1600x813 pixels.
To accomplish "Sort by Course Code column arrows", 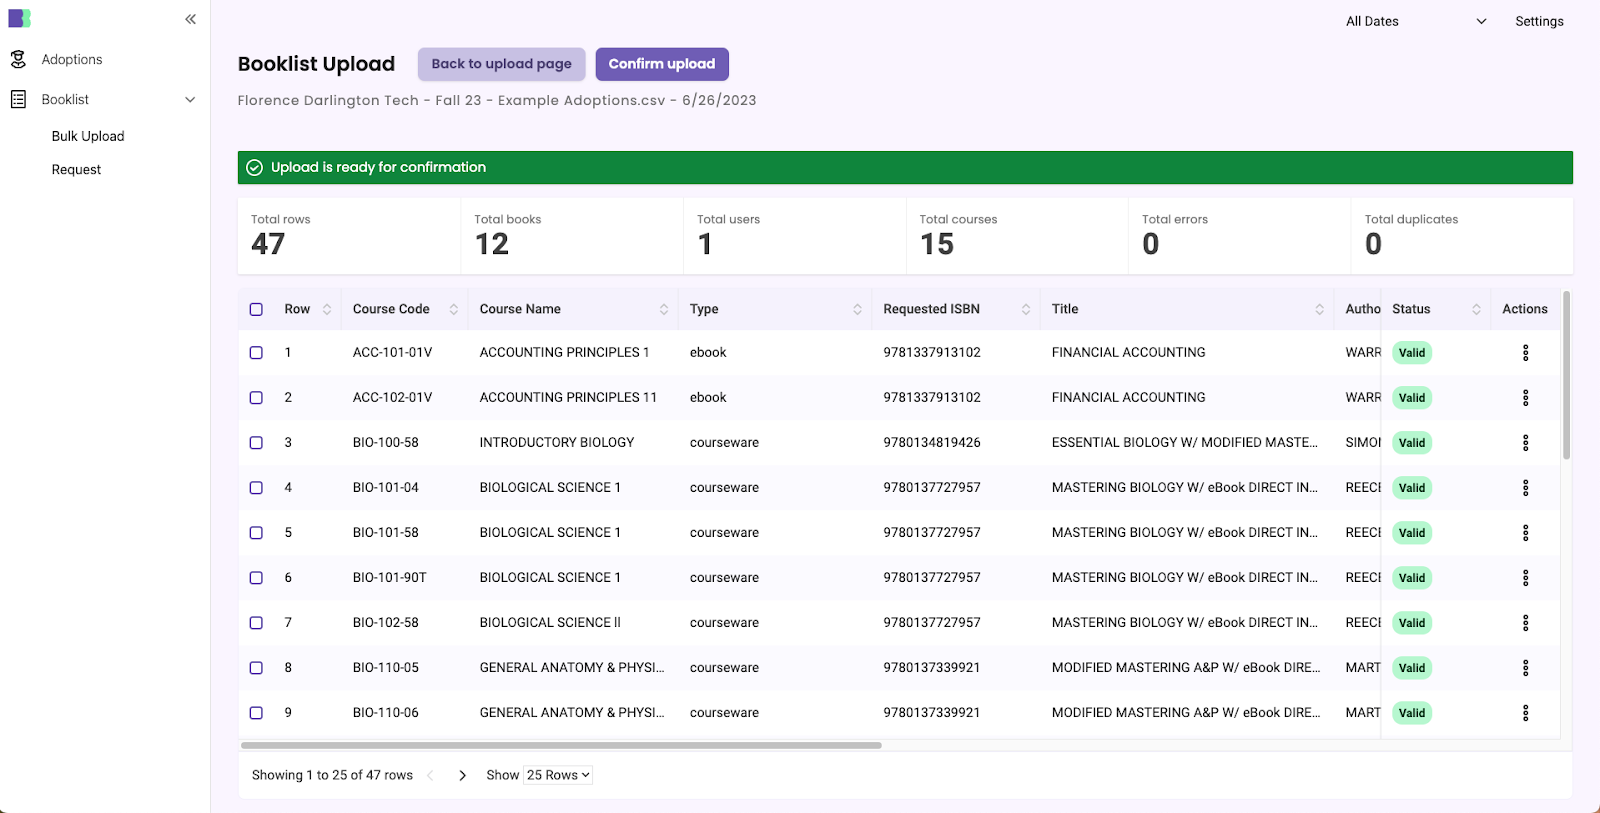I will [x=453, y=309].
